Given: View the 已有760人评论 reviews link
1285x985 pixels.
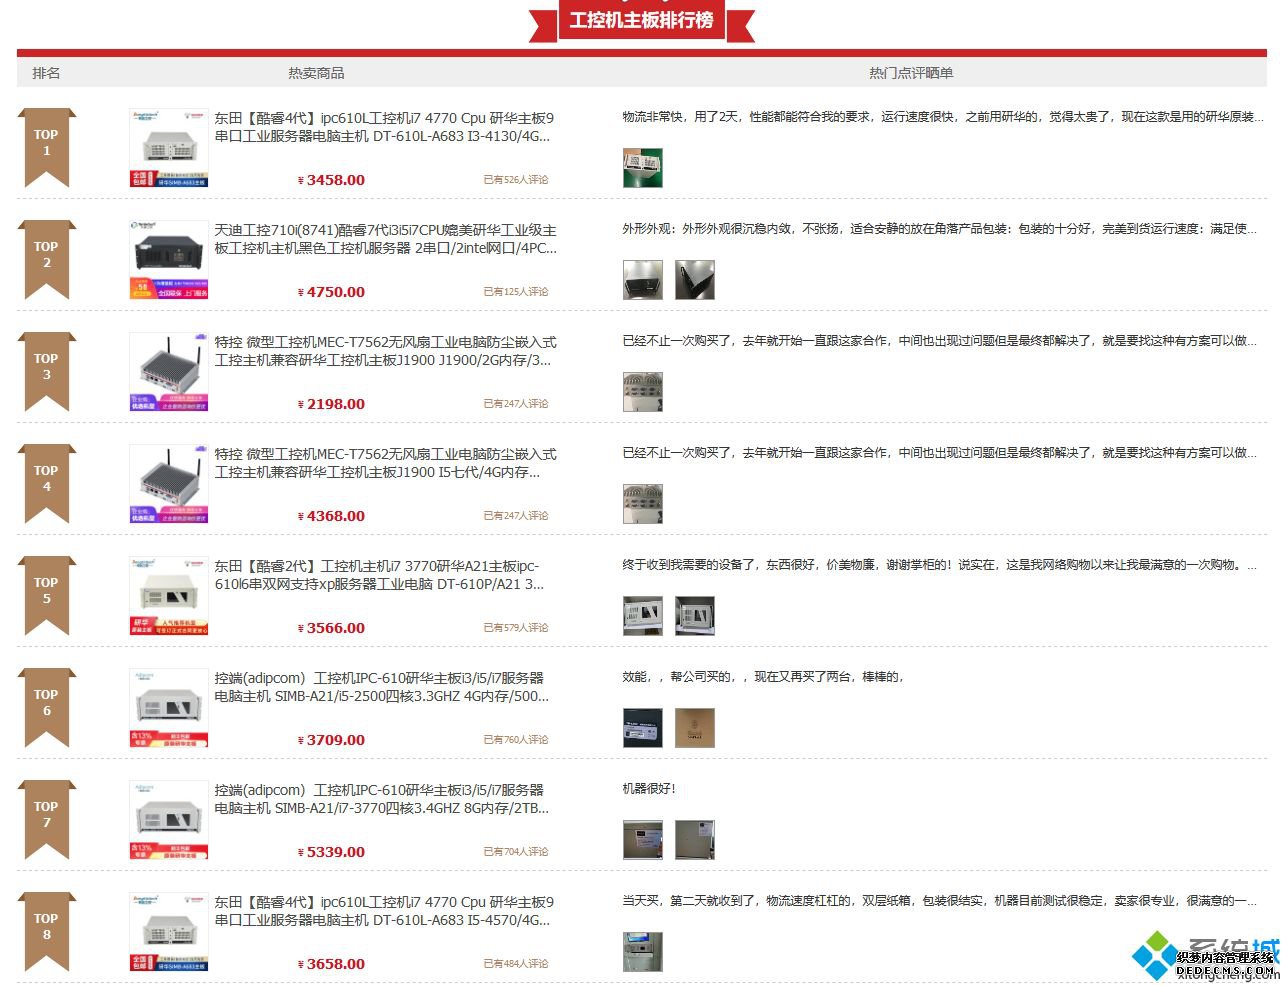Looking at the screenshot, I should (516, 740).
